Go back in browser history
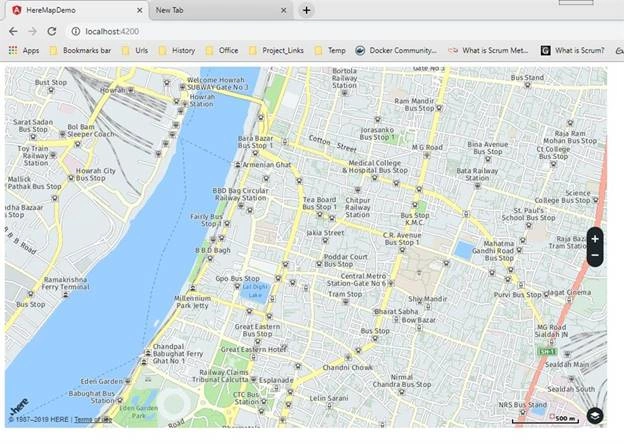 [13, 31]
